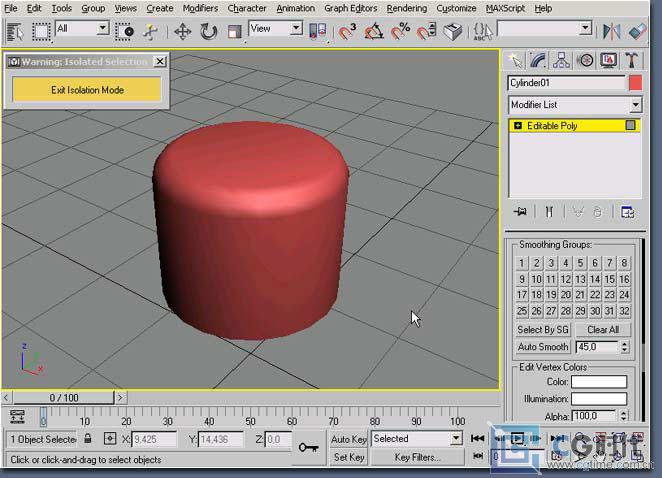The height and width of the screenshot is (478, 662).
Task: Click Configure Modifier Sets icon
Action: (x=628, y=212)
